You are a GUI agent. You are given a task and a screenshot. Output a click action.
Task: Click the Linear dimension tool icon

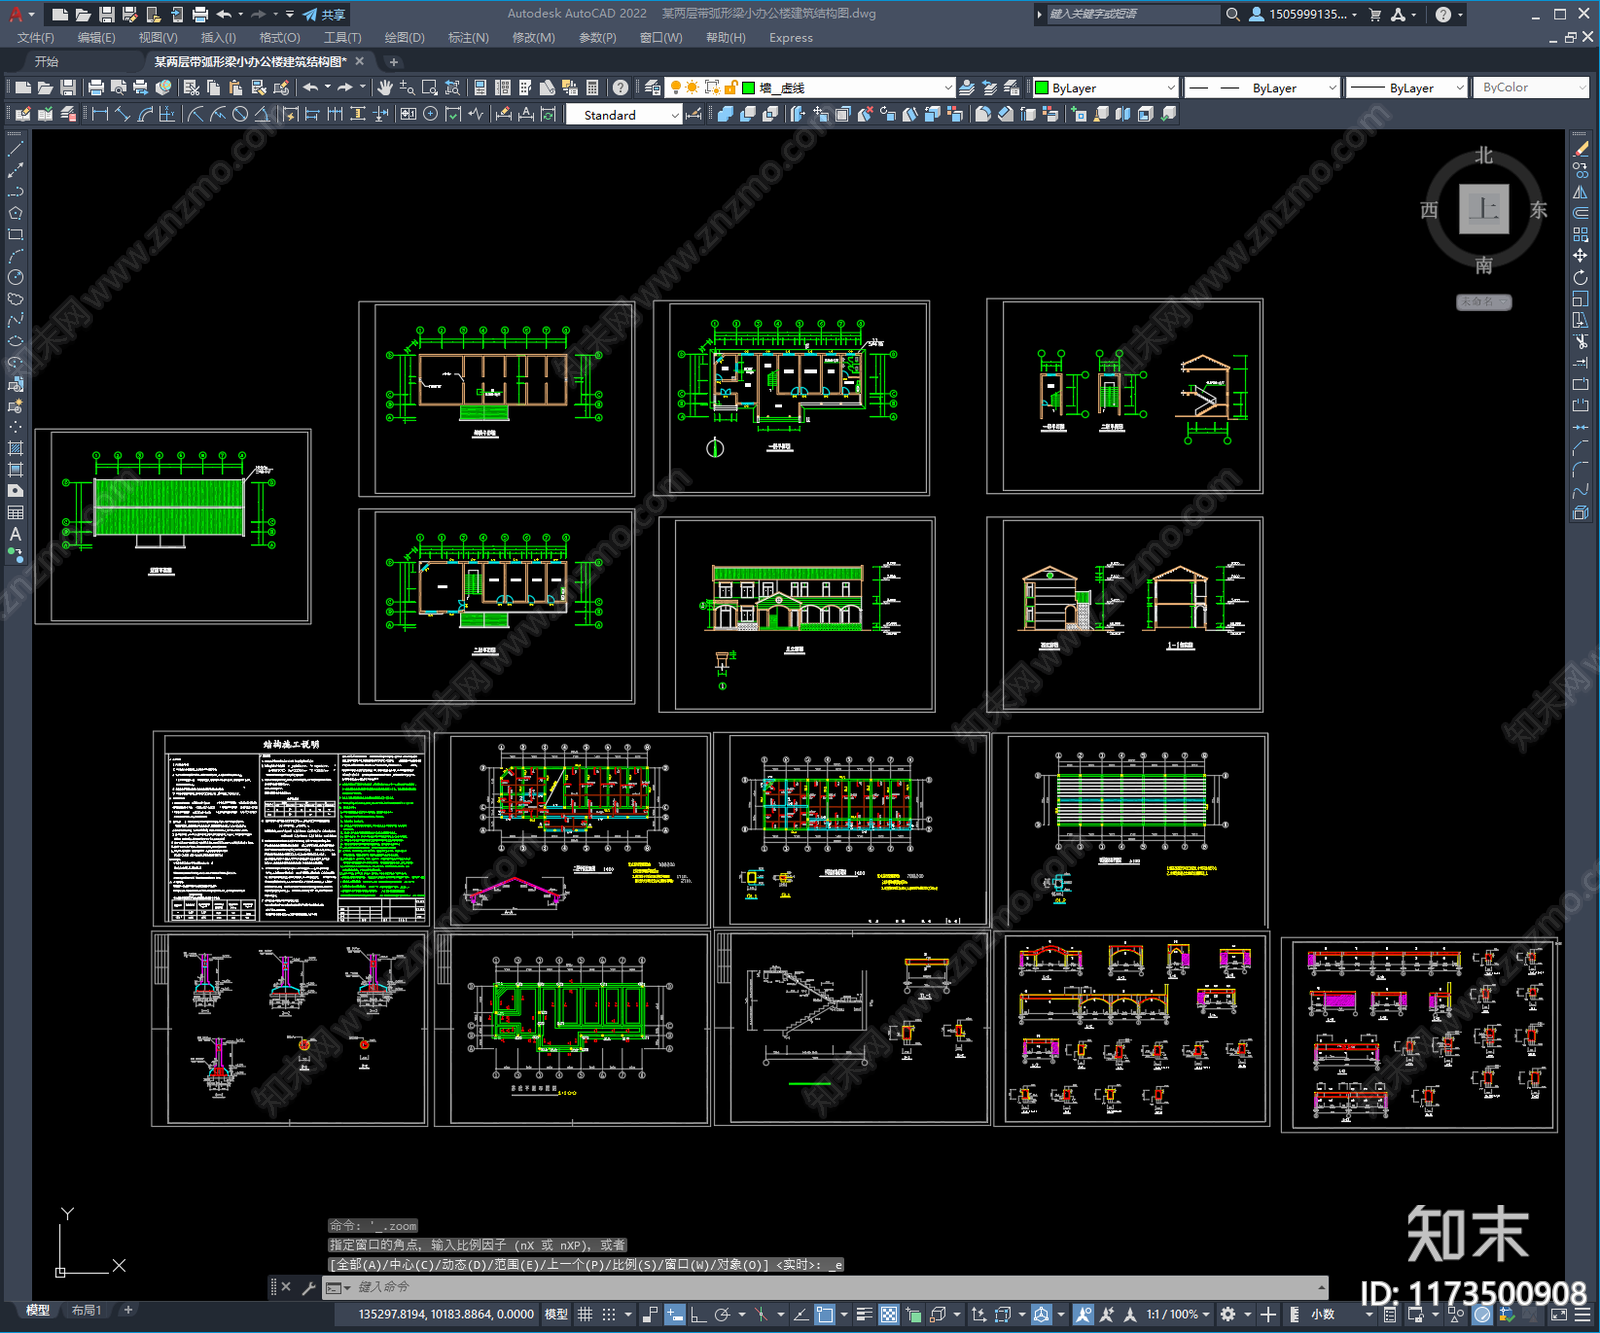[x=100, y=114]
